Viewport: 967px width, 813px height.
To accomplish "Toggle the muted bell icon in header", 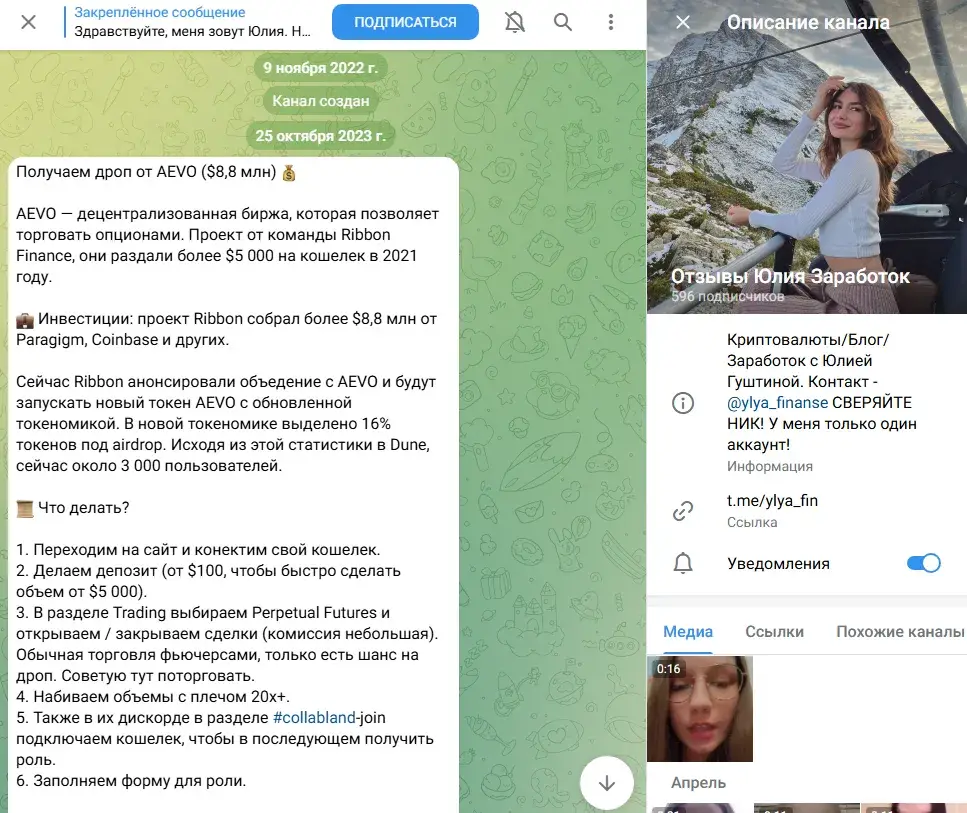I will [515, 22].
